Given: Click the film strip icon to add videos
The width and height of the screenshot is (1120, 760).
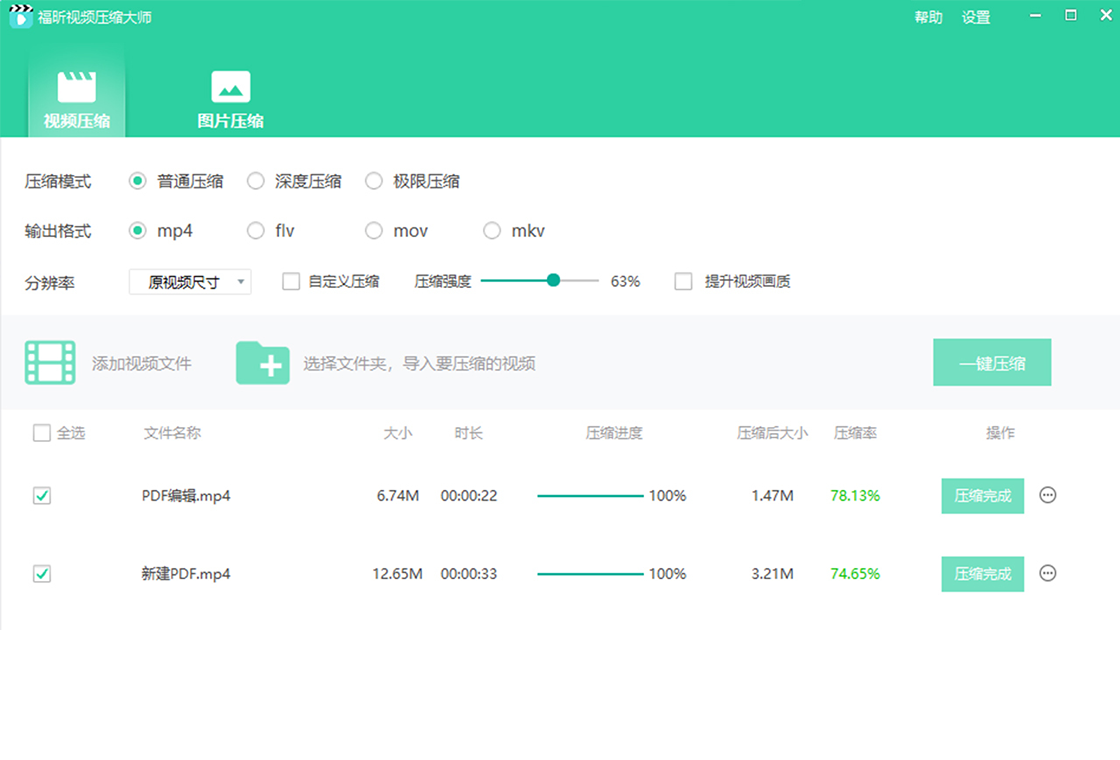Looking at the screenshot, I should [50, 362].
